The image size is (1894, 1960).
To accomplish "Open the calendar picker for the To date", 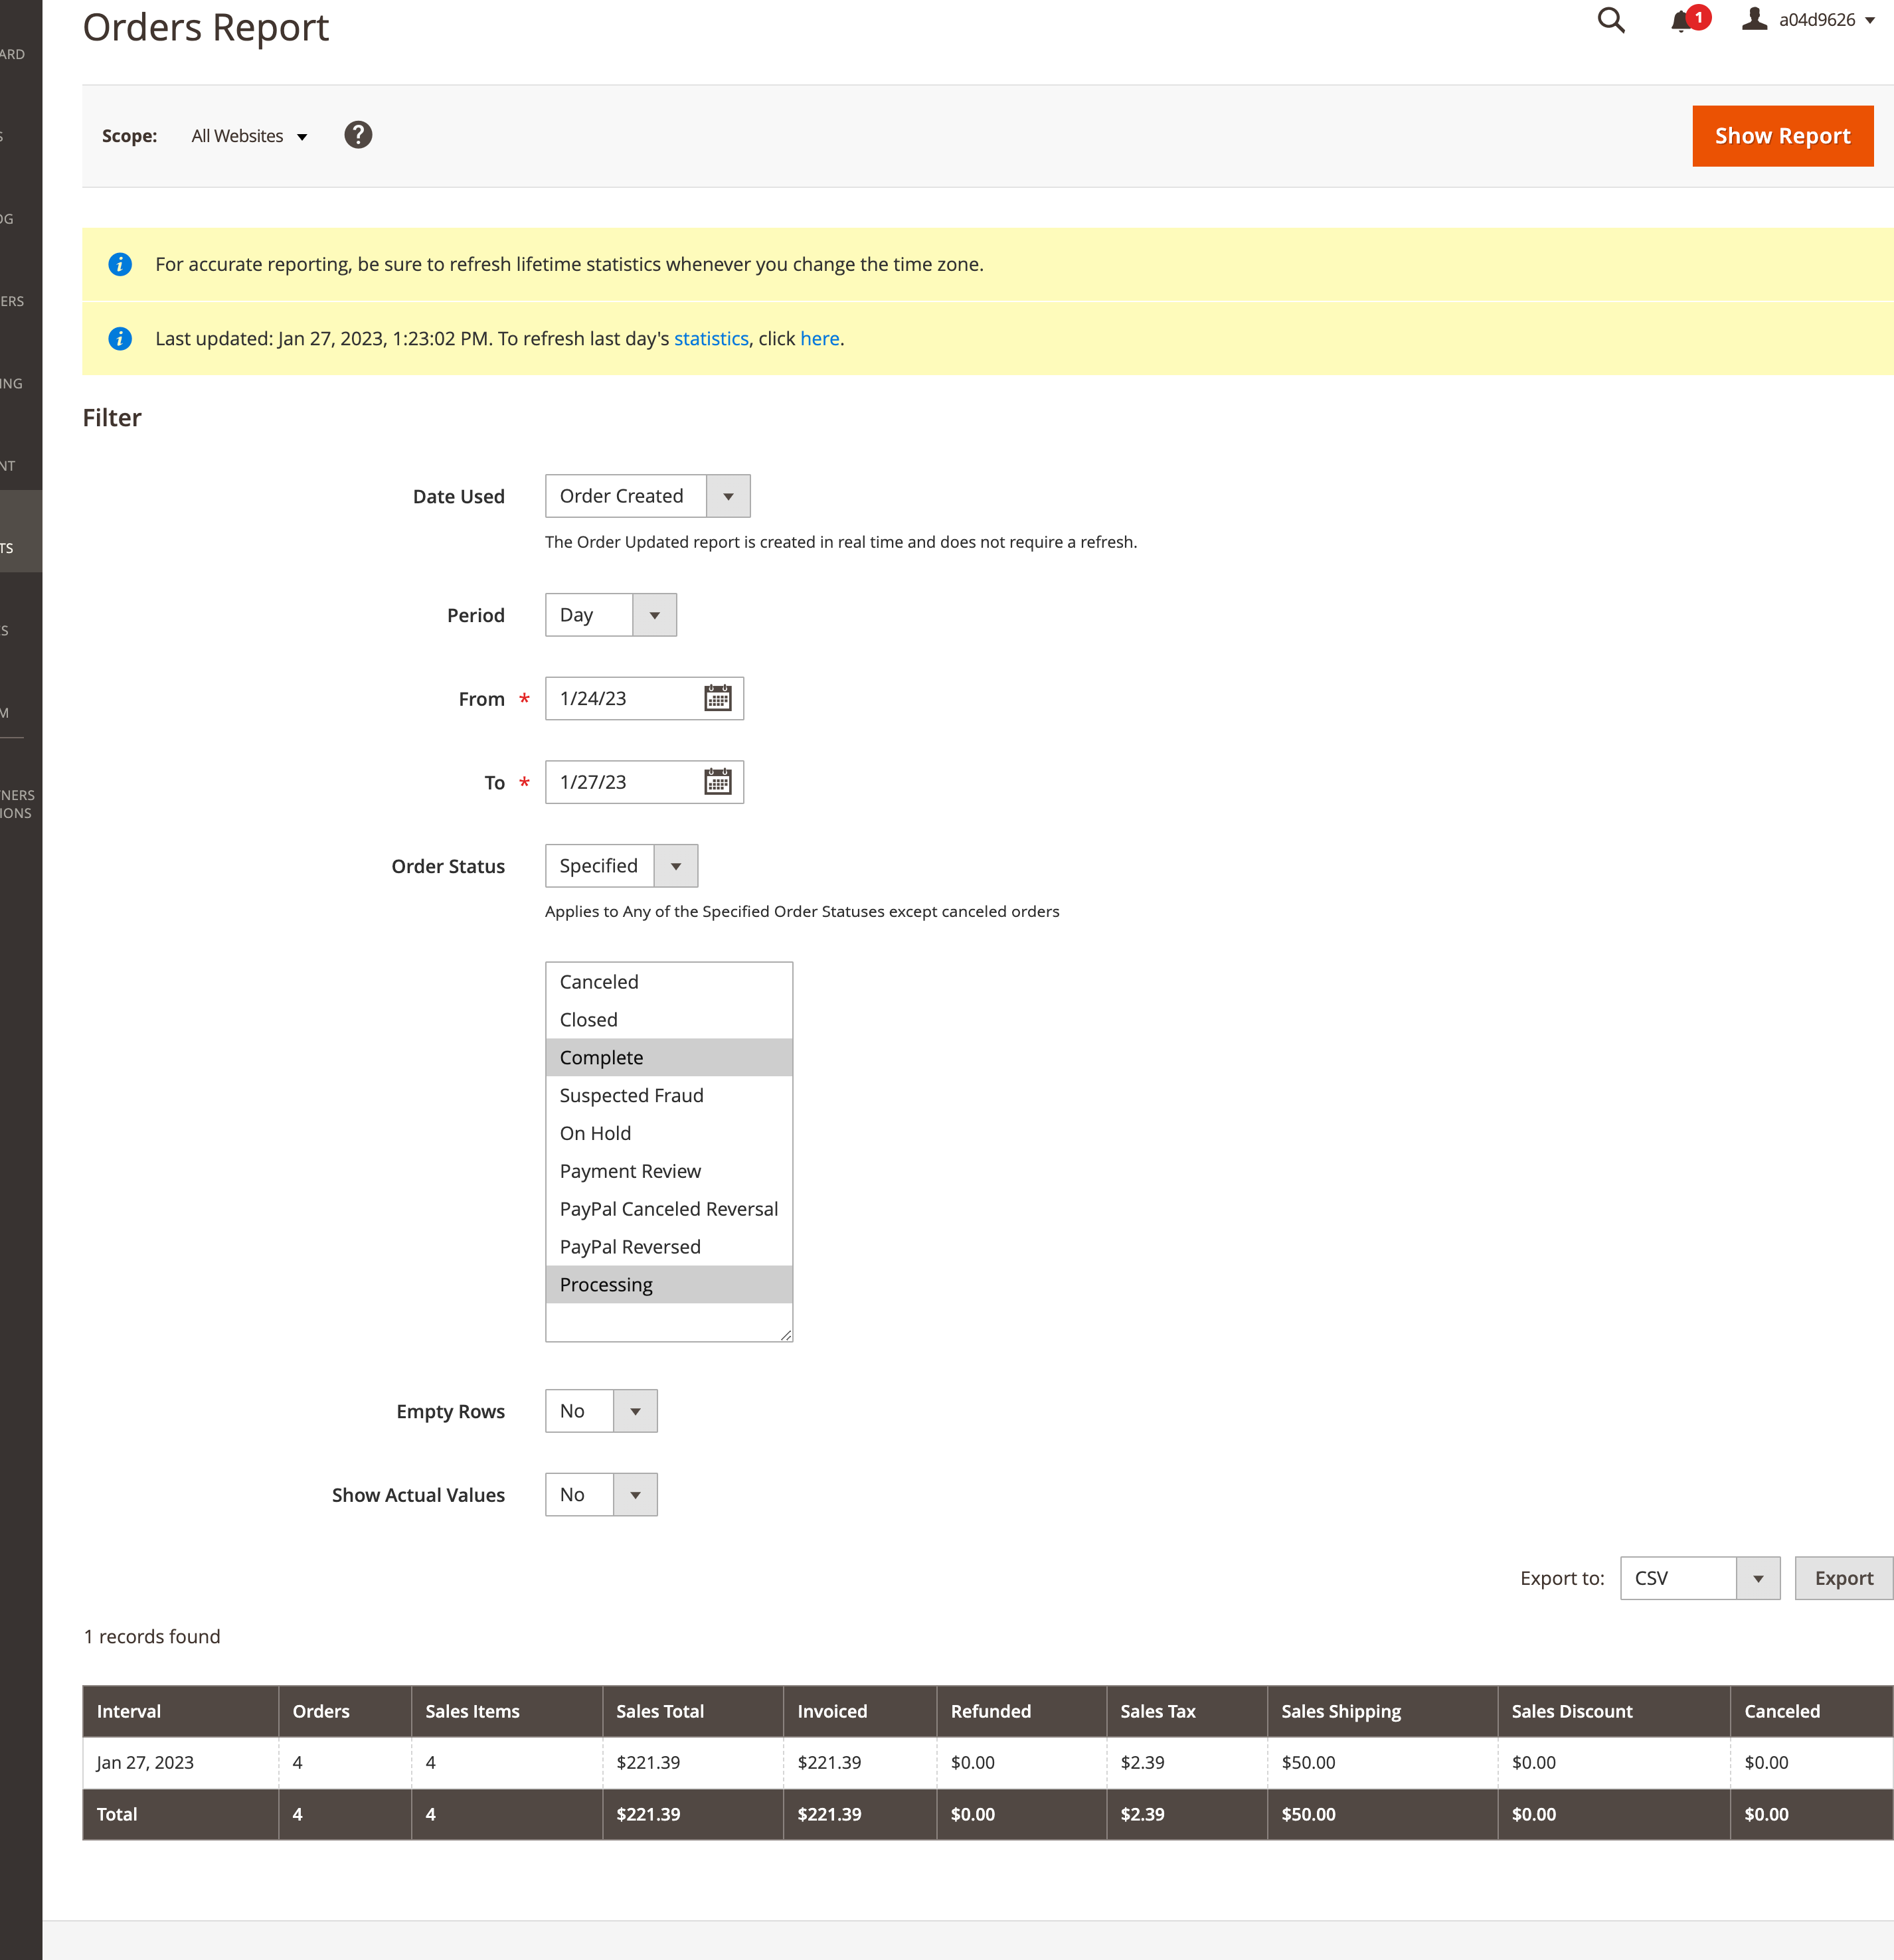I will [x=718, y=782].
